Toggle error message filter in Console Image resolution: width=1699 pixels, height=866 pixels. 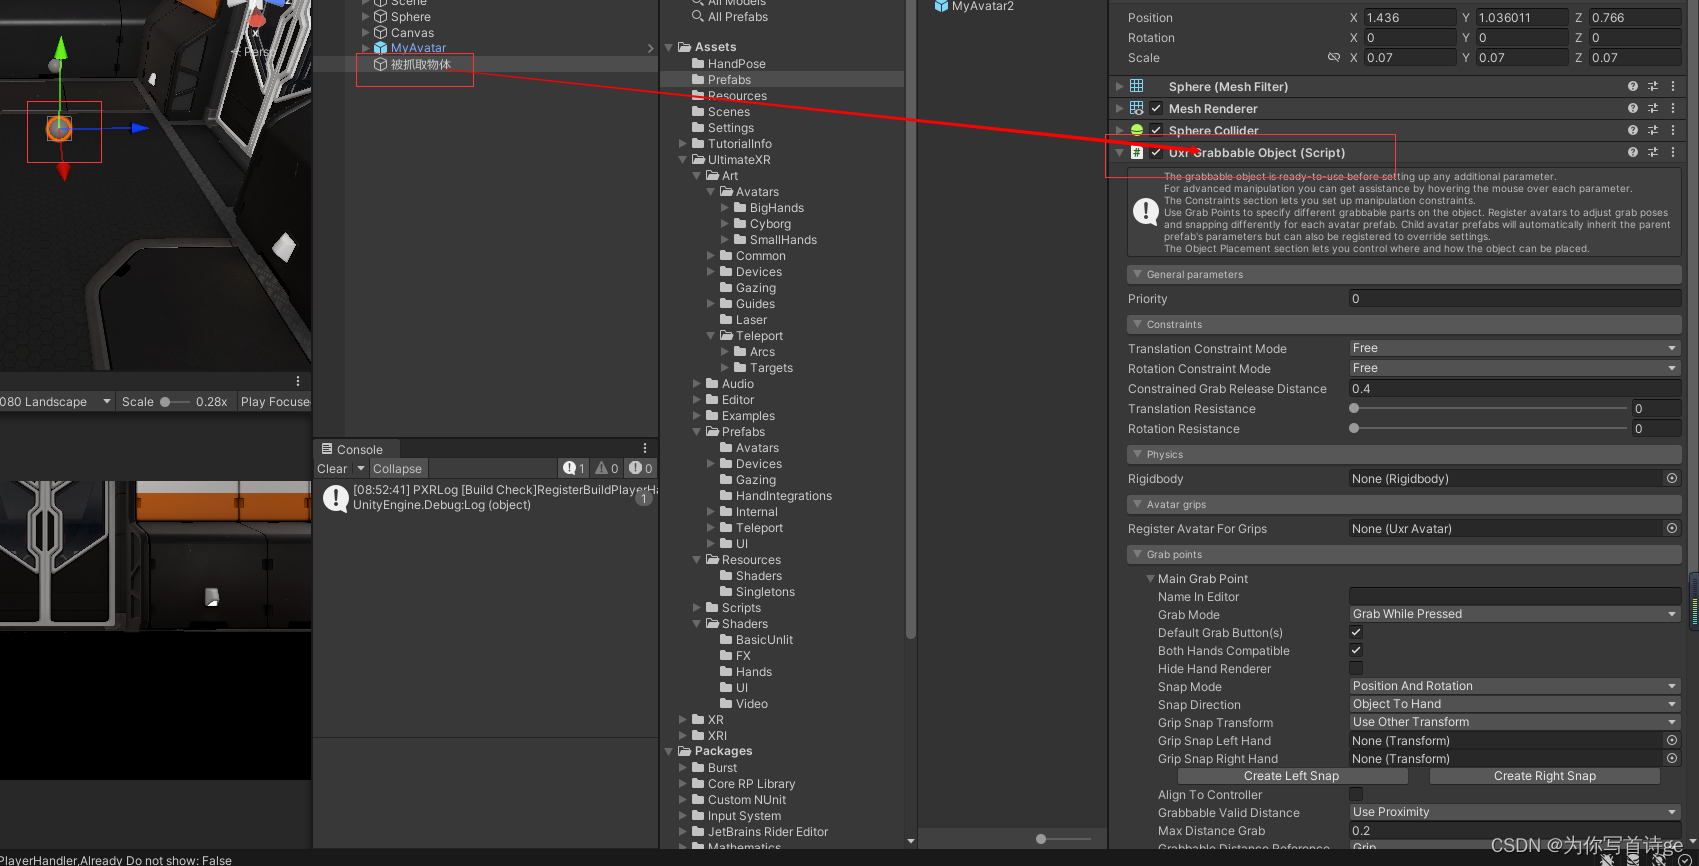tap(641, 469)
